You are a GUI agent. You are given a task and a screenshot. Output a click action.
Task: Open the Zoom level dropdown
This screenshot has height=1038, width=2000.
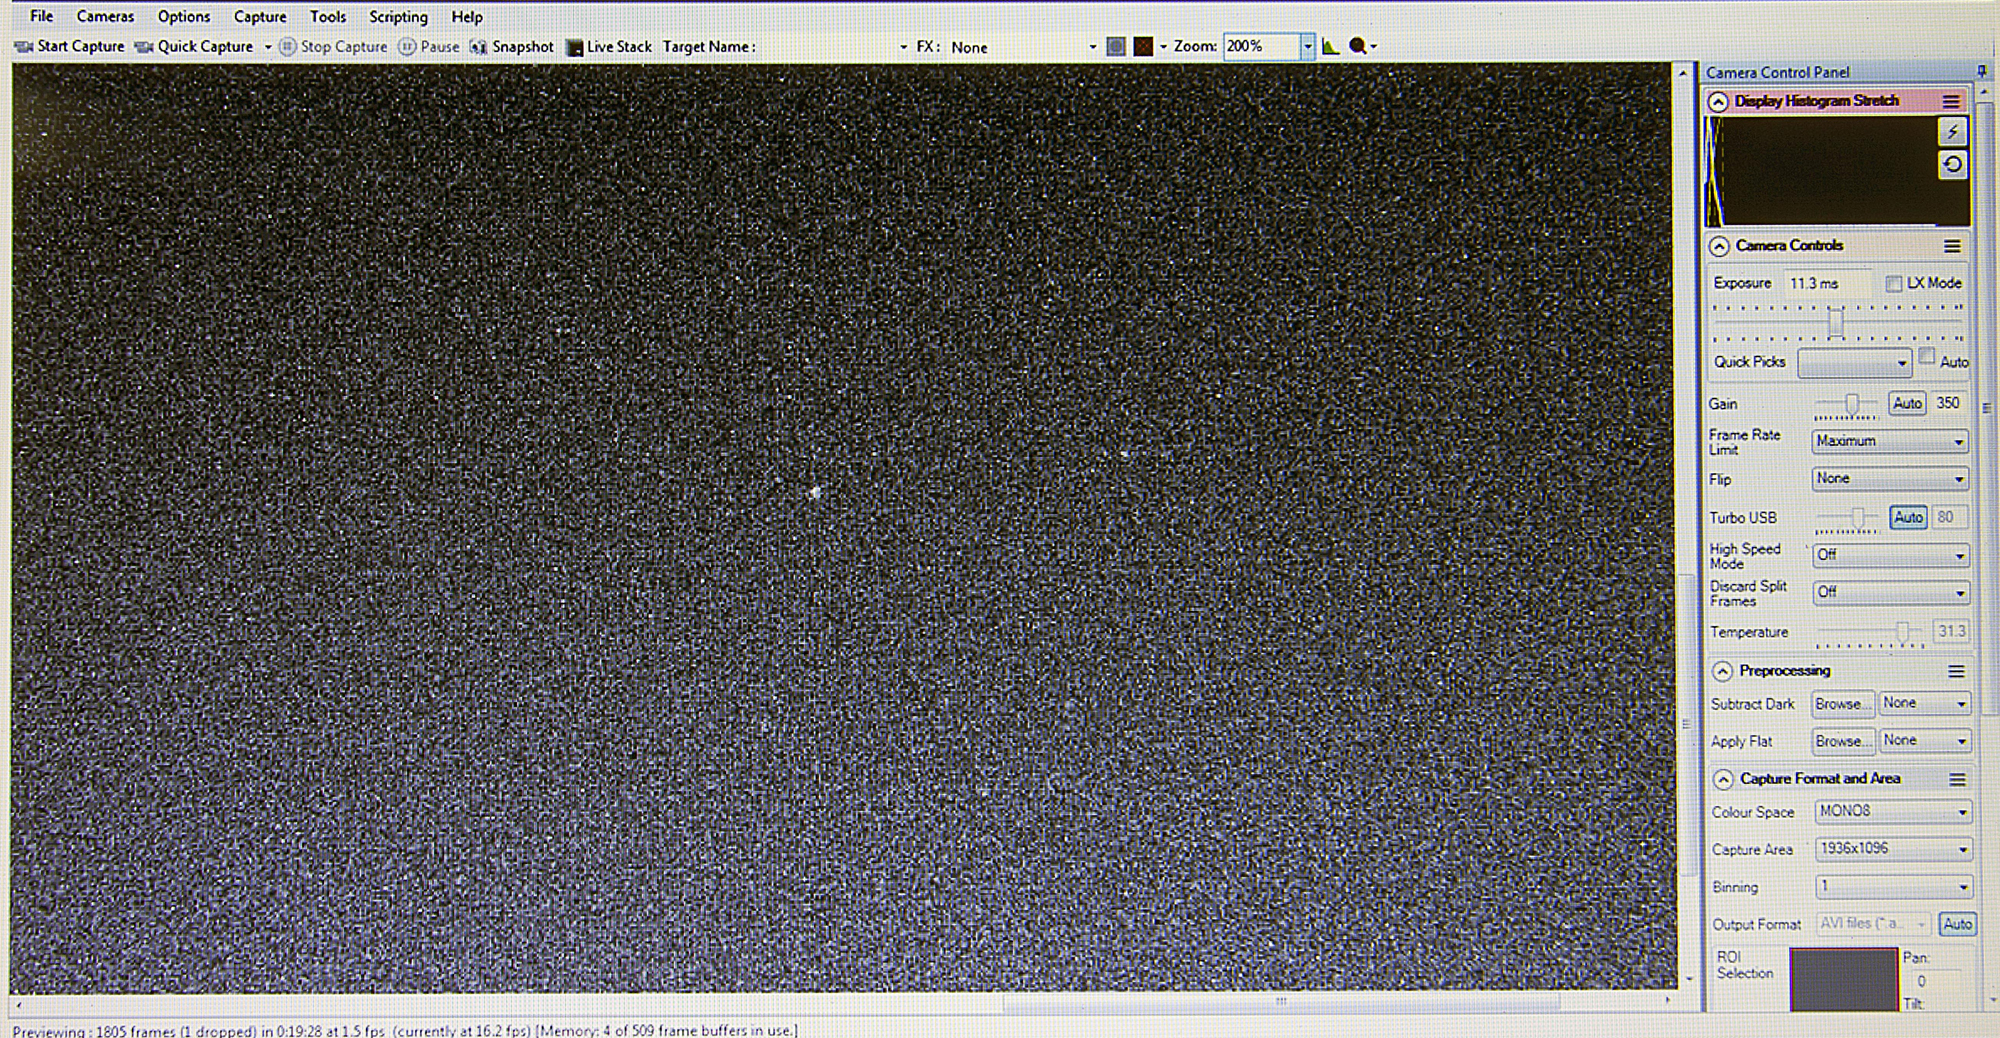[x=1306, y=46]
